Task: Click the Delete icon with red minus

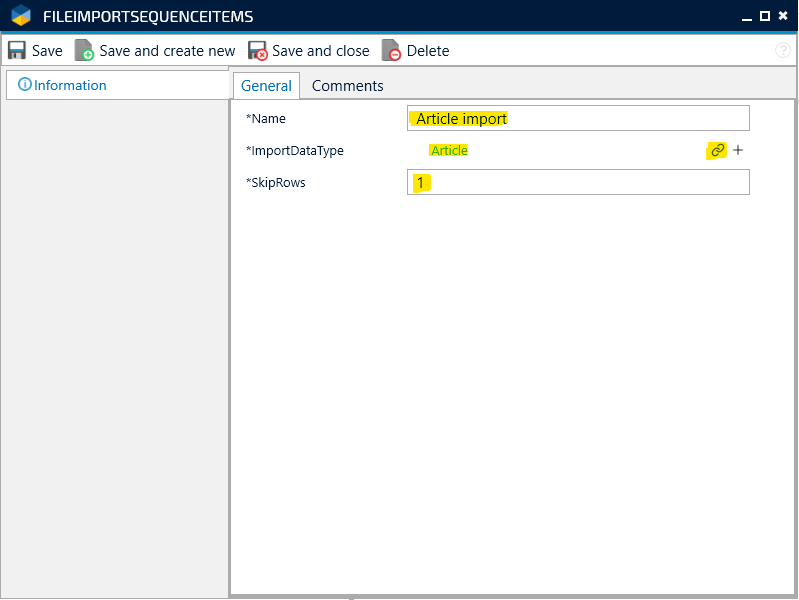Action: coord(391,51)
